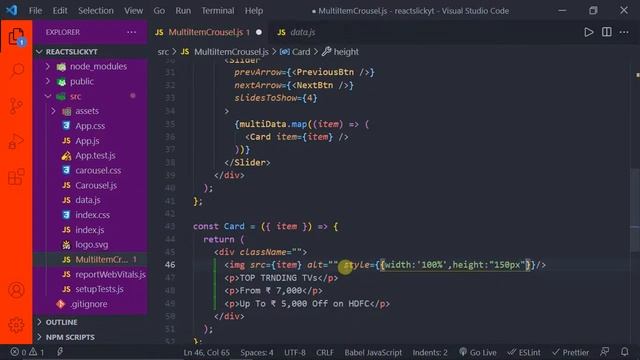640x360 pixels.
Task: Click the Run code play icon
Action: (588, 32)
